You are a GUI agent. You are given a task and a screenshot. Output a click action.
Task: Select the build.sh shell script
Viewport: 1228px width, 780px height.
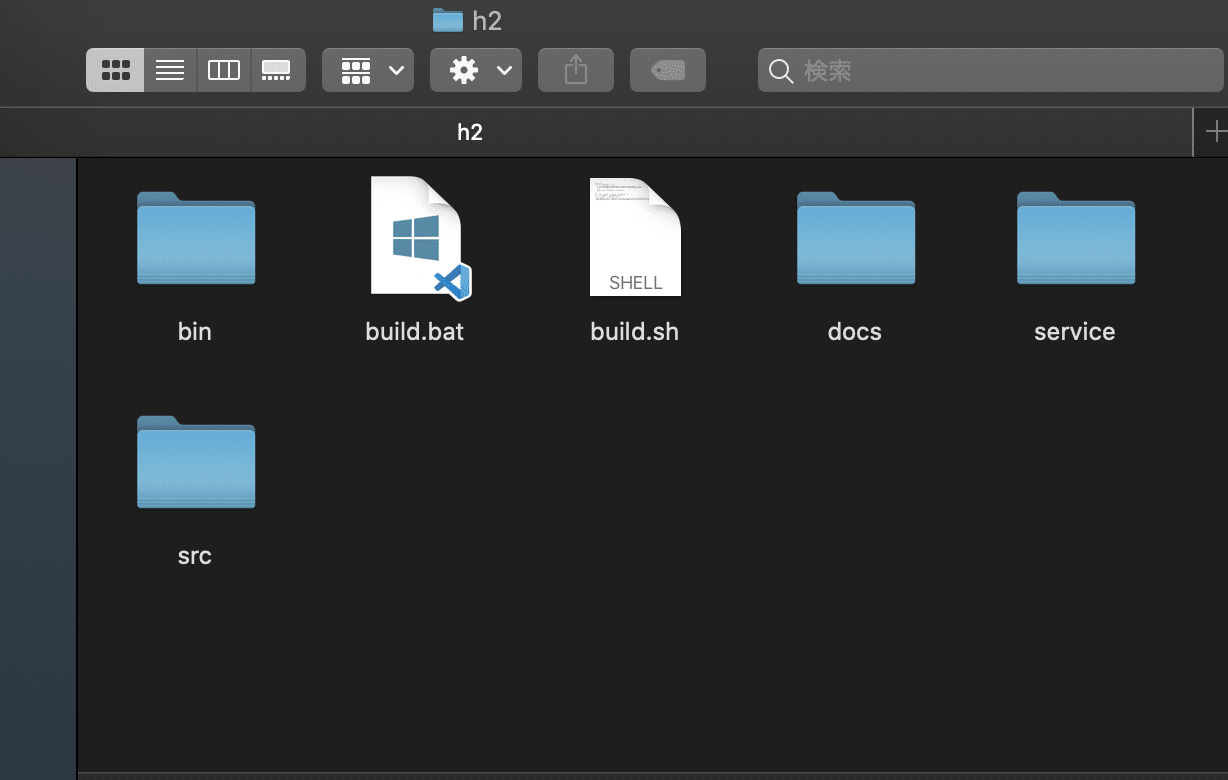pyautogui.click(x=635, y=237)
